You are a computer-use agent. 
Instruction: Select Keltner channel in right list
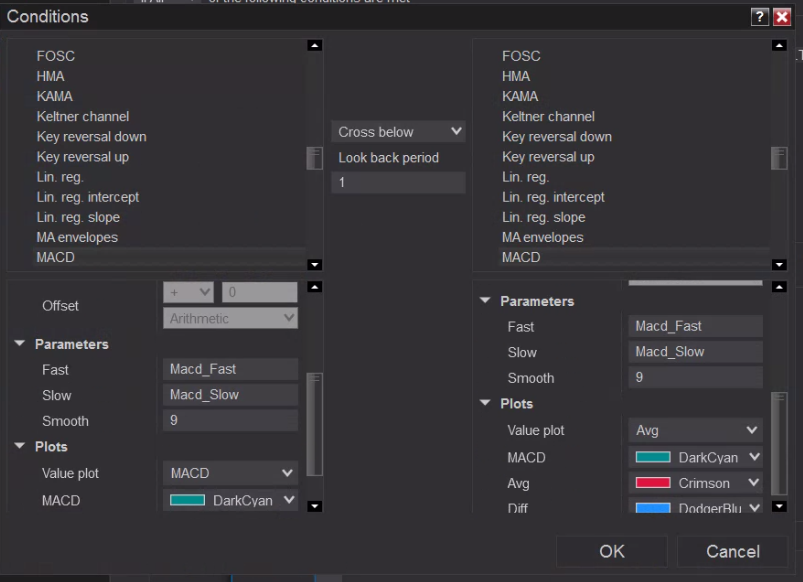coord(548,116)
